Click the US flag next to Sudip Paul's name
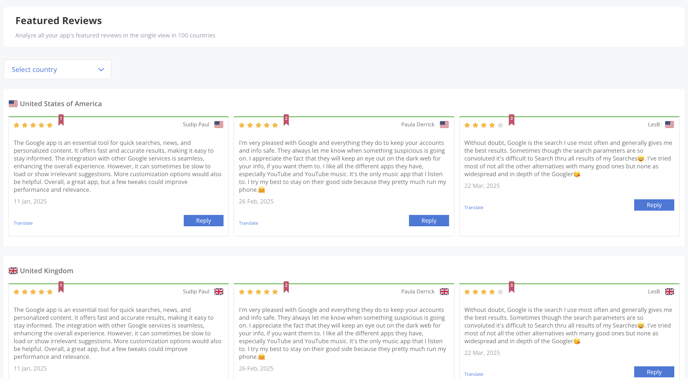 pyautogui.click(x=219, y=125)
